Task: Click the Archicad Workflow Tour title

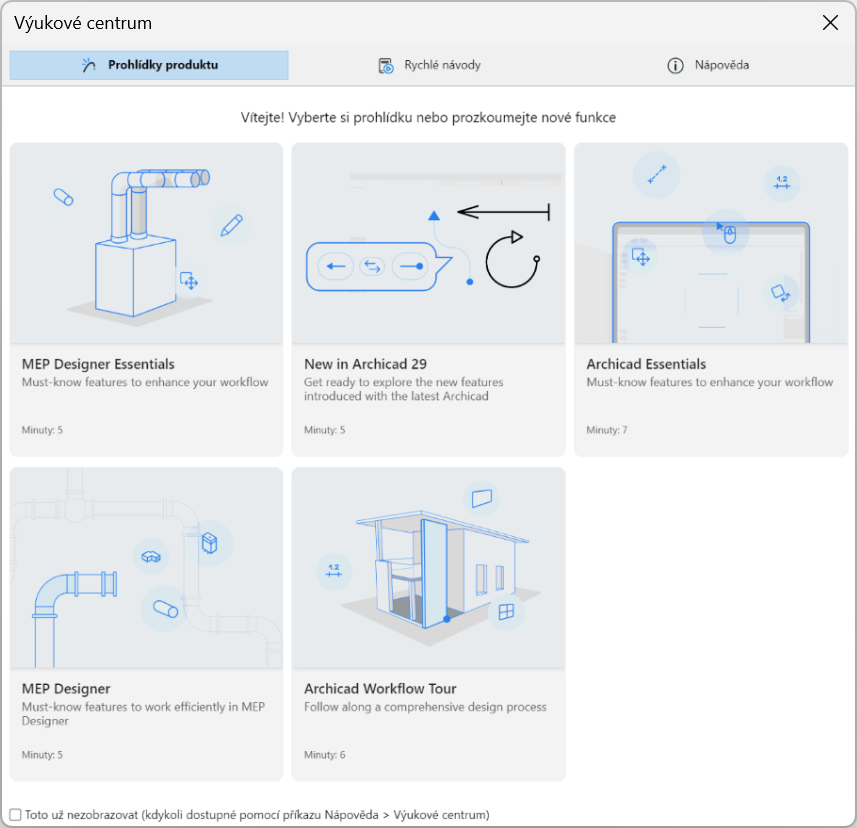Action: click(380, 688)
